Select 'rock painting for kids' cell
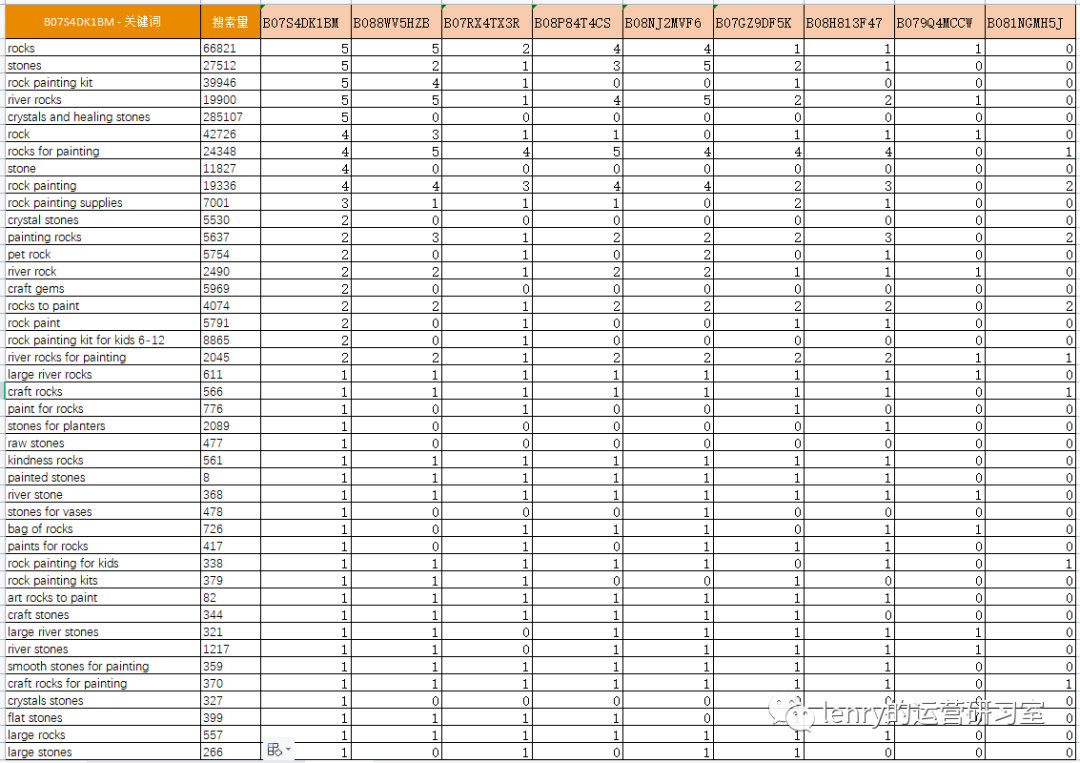This screenshot has height=763, width=1080. (x=103, y=563)
